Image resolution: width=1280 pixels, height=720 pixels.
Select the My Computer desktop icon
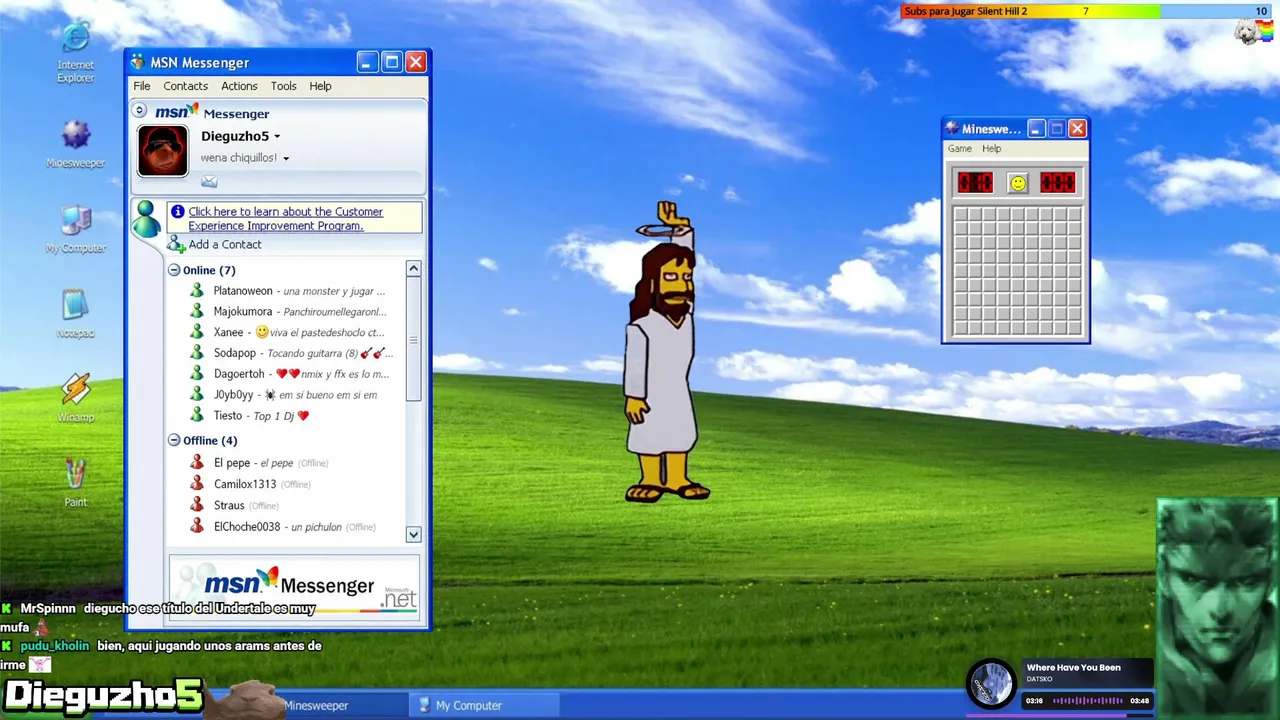click(75, 221)
